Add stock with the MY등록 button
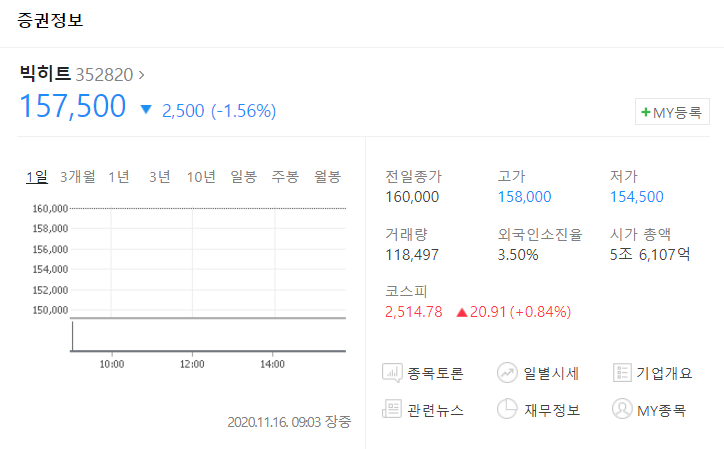 click(x=672, y=112)
